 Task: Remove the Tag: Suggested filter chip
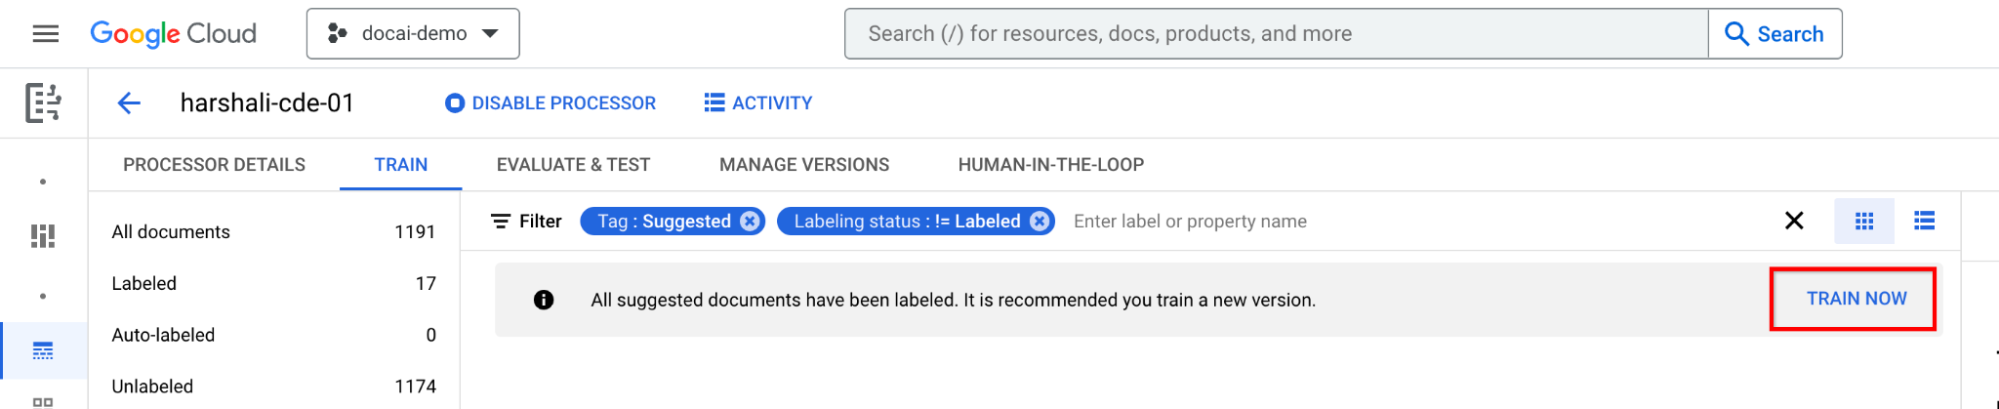tap(750, 221)
